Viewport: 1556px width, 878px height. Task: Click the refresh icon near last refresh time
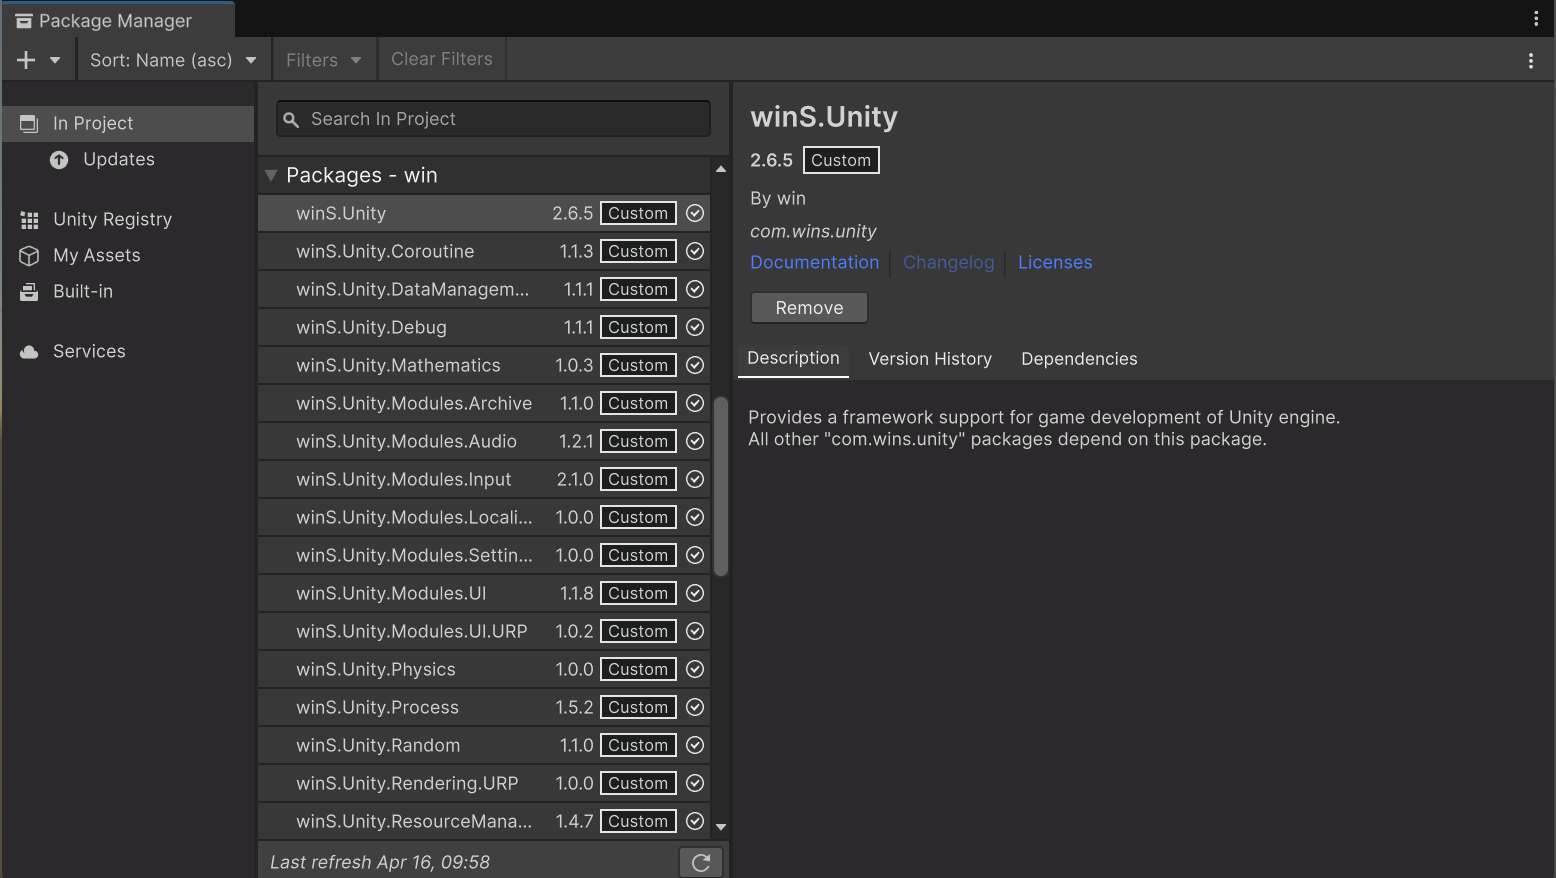pos(700,861)
